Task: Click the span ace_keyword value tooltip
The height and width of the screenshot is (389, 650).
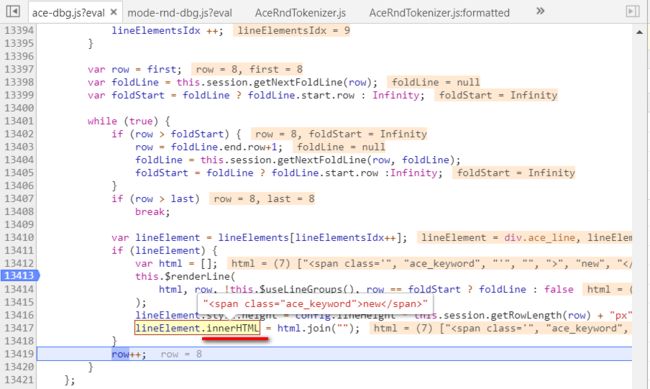Action: [315, 304]
